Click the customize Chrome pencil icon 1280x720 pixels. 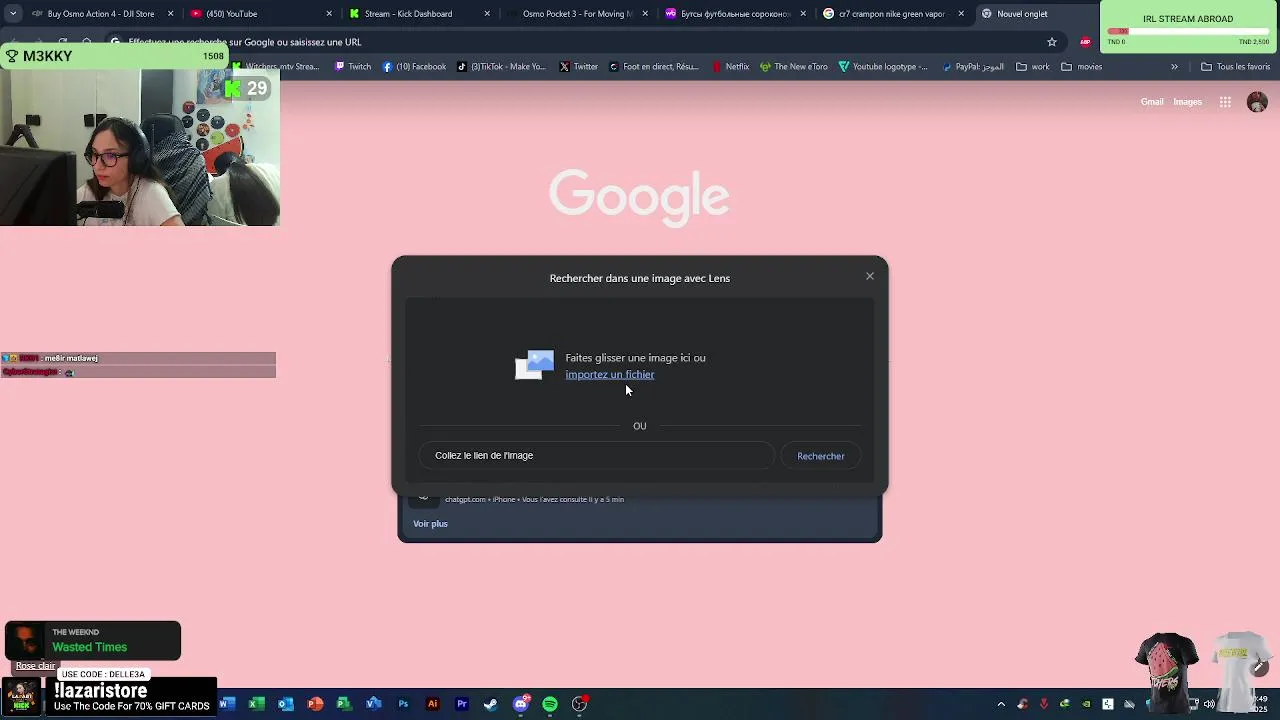pyautogui.click(x=1259, y=667)
